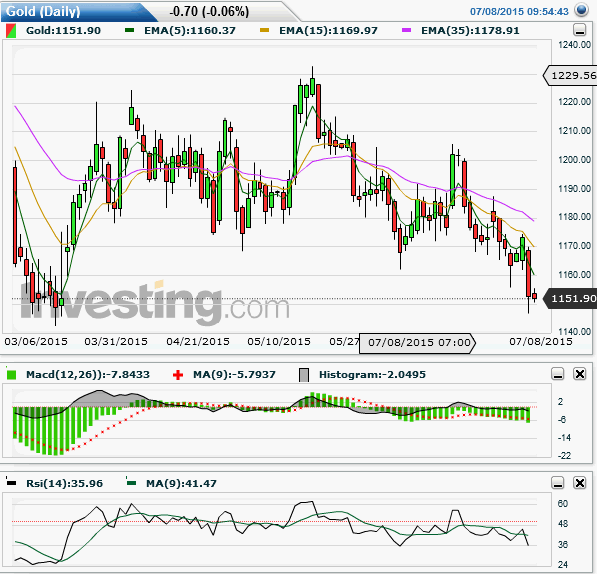Screen dimensions: 597x574
Task: Close the RSI indicator panel
Action: (579, 483)
